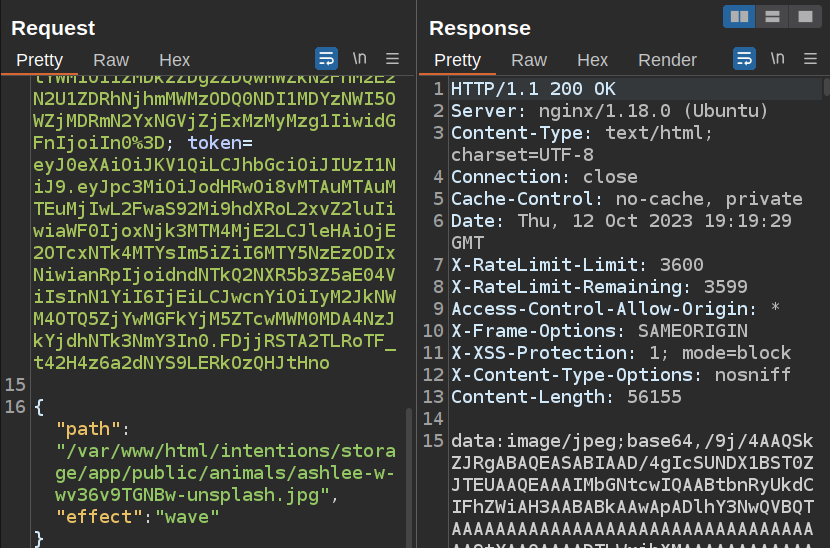830x548 pixels.
Task: Click the Request panel vertical scrollbar
Action: pyautogui.click(x=408, y=470)
